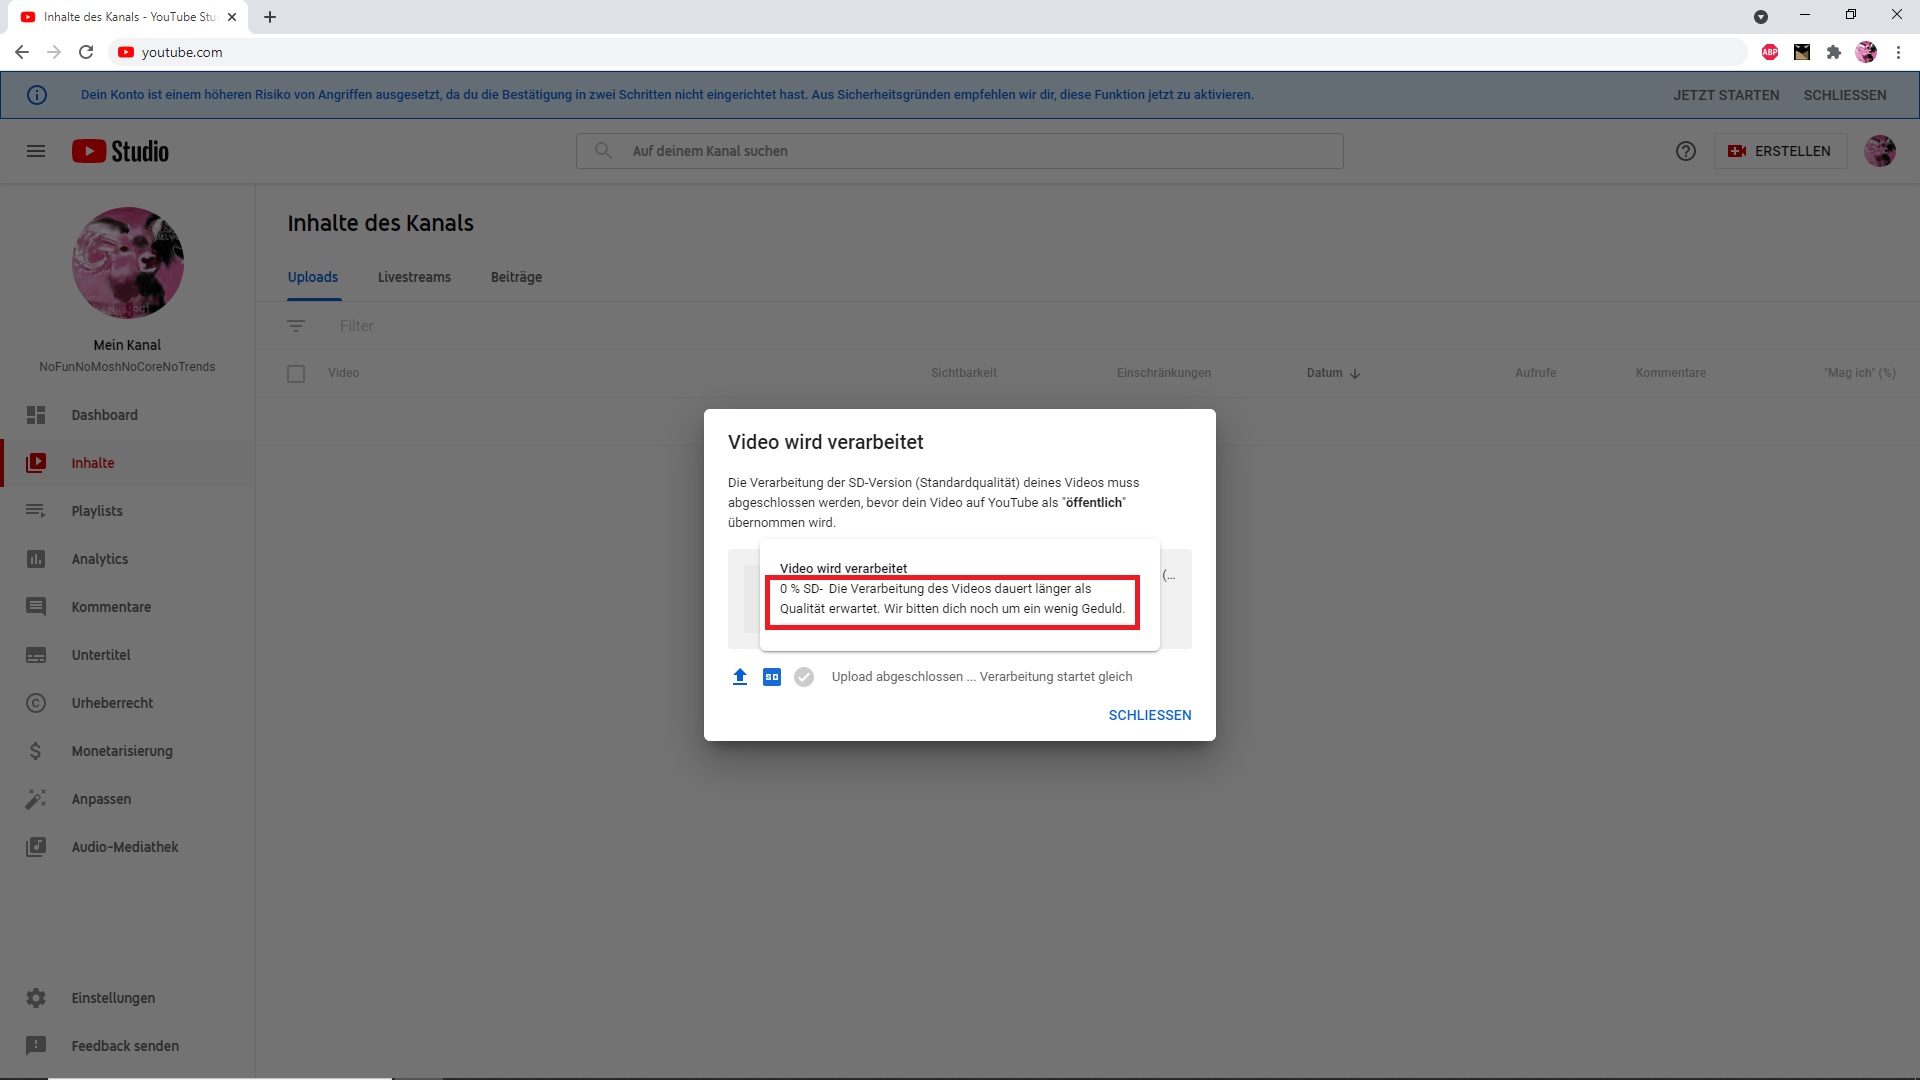The image size is (1920, 1080).
Task: Click the ERSTELLEN button
Action: tap(1781, 151)
